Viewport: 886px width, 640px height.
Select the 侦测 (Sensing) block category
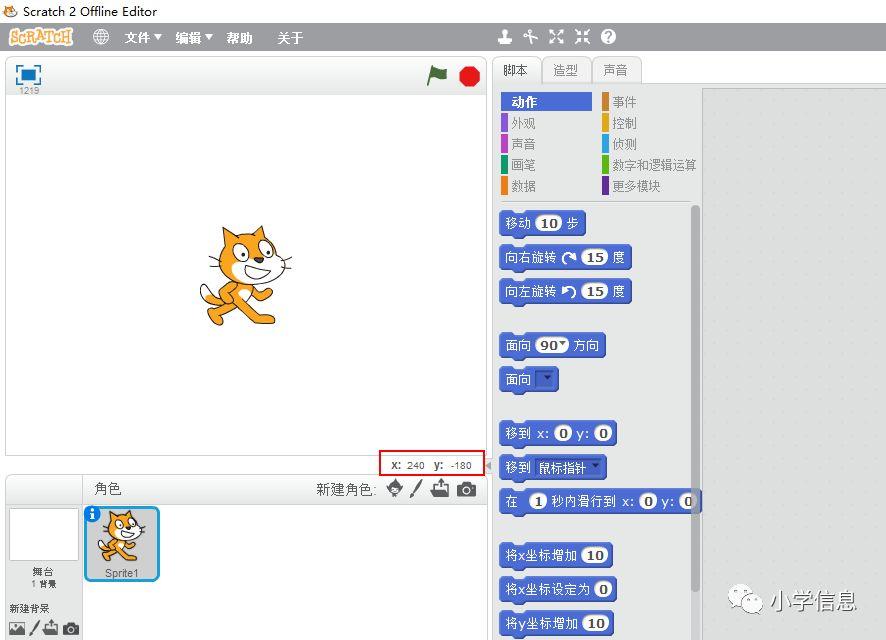tap(624, 144)
